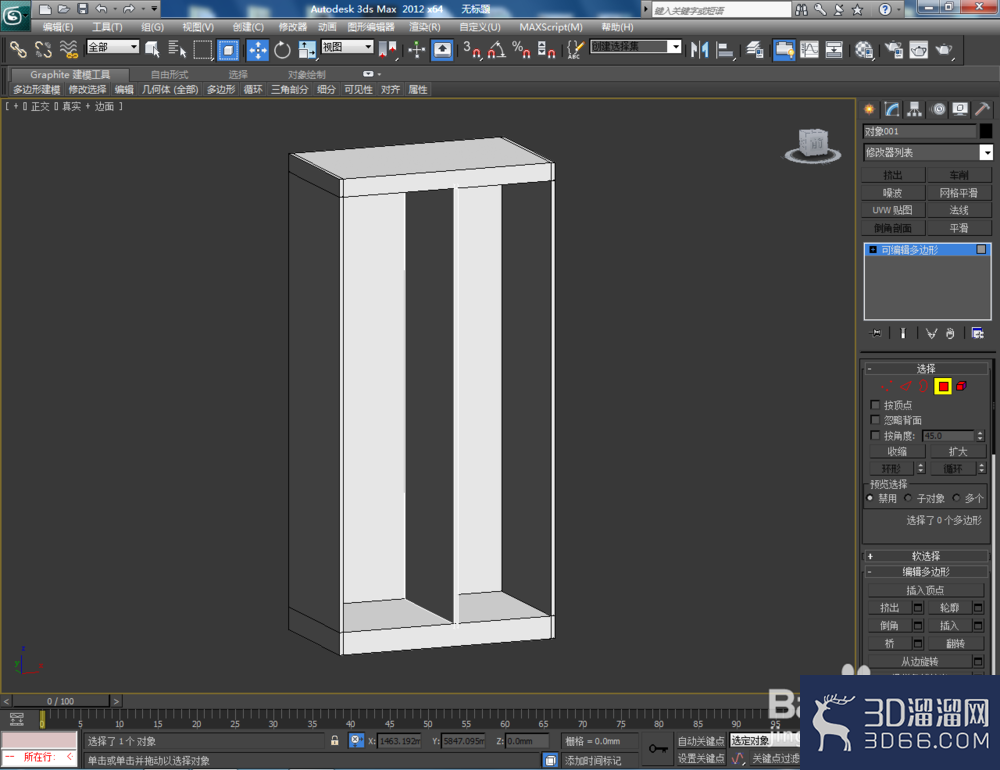Screen dimensions: 1000x770
Task: Open the Curve Editor
Action: coord(809,49)
